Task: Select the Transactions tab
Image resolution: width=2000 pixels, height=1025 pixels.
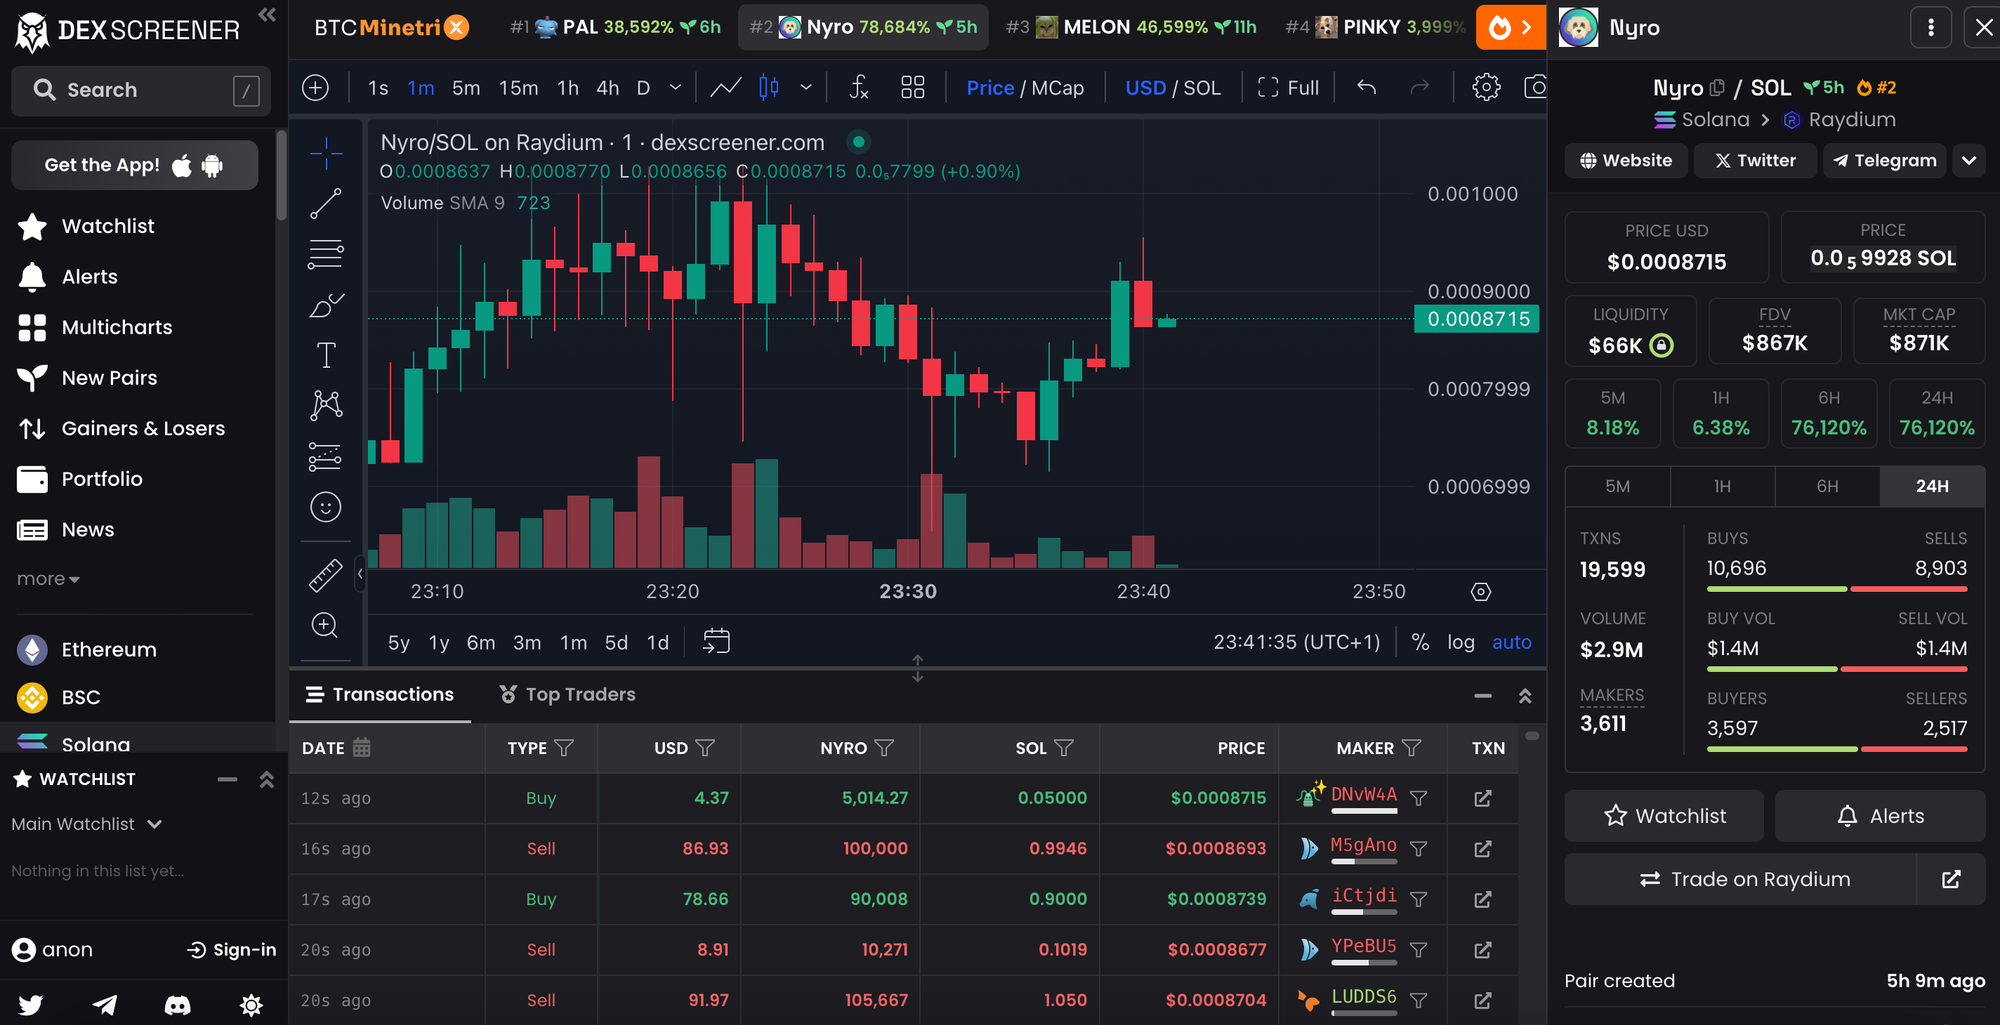Action: click(x=380, y=694)
